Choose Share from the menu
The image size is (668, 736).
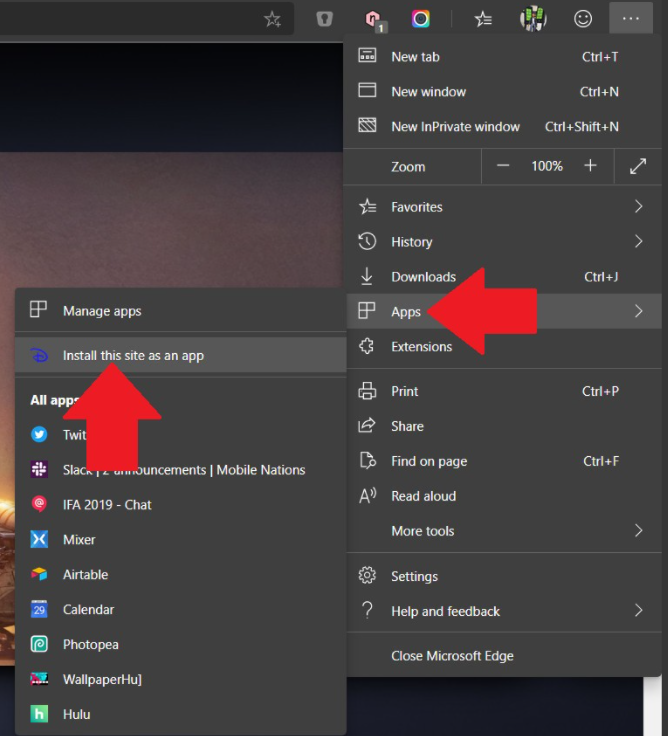tap(504, 426)
